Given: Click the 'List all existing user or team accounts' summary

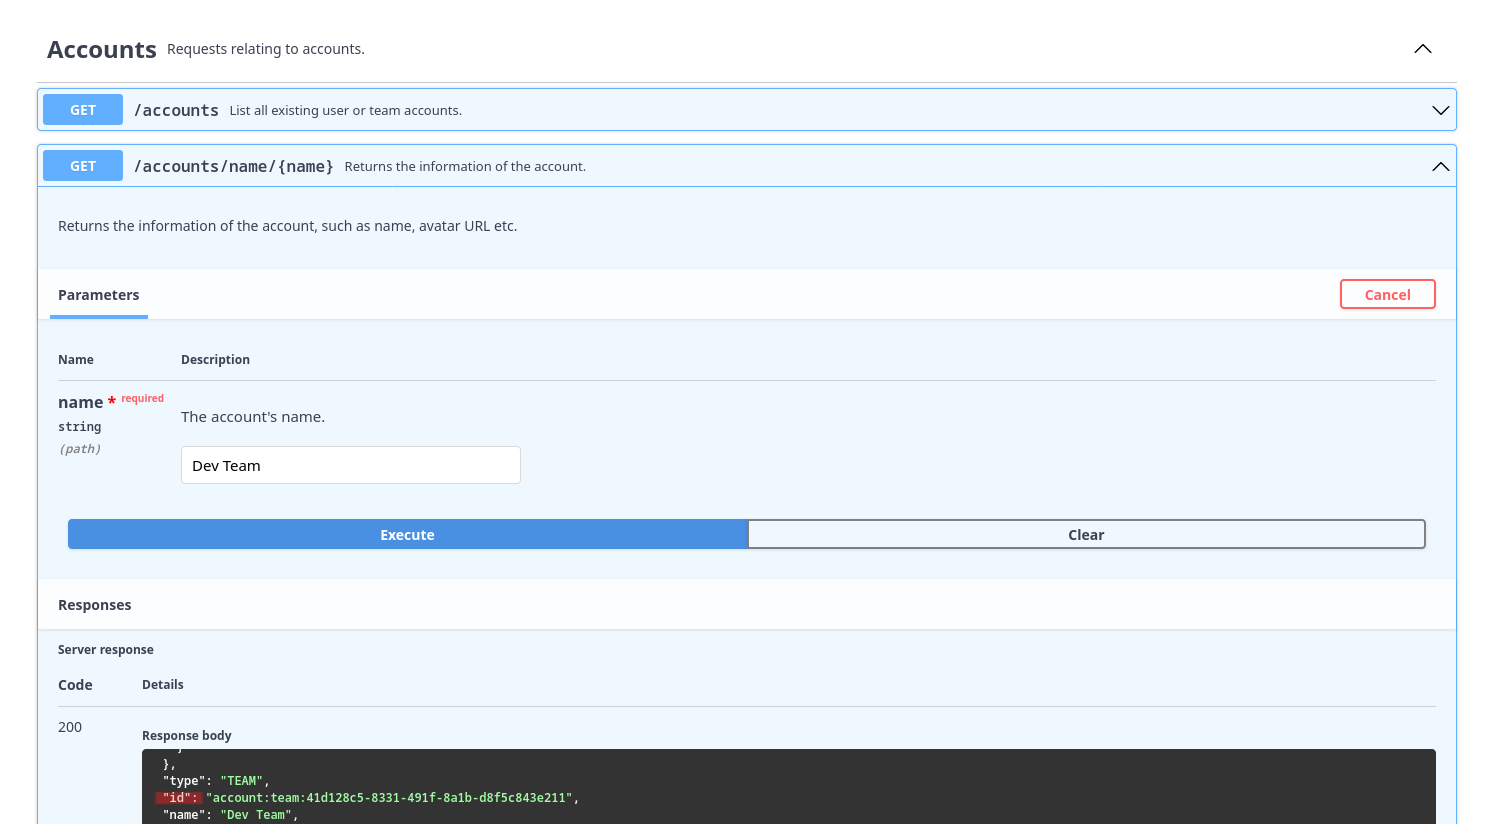Looking at the screenshot, I should point(345,111).
